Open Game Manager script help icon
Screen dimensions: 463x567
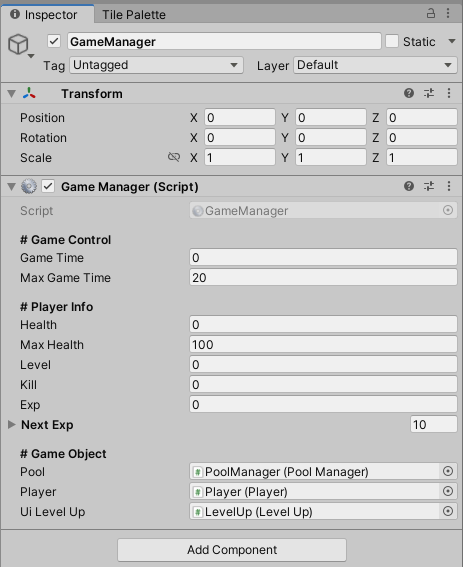point(409,186)
